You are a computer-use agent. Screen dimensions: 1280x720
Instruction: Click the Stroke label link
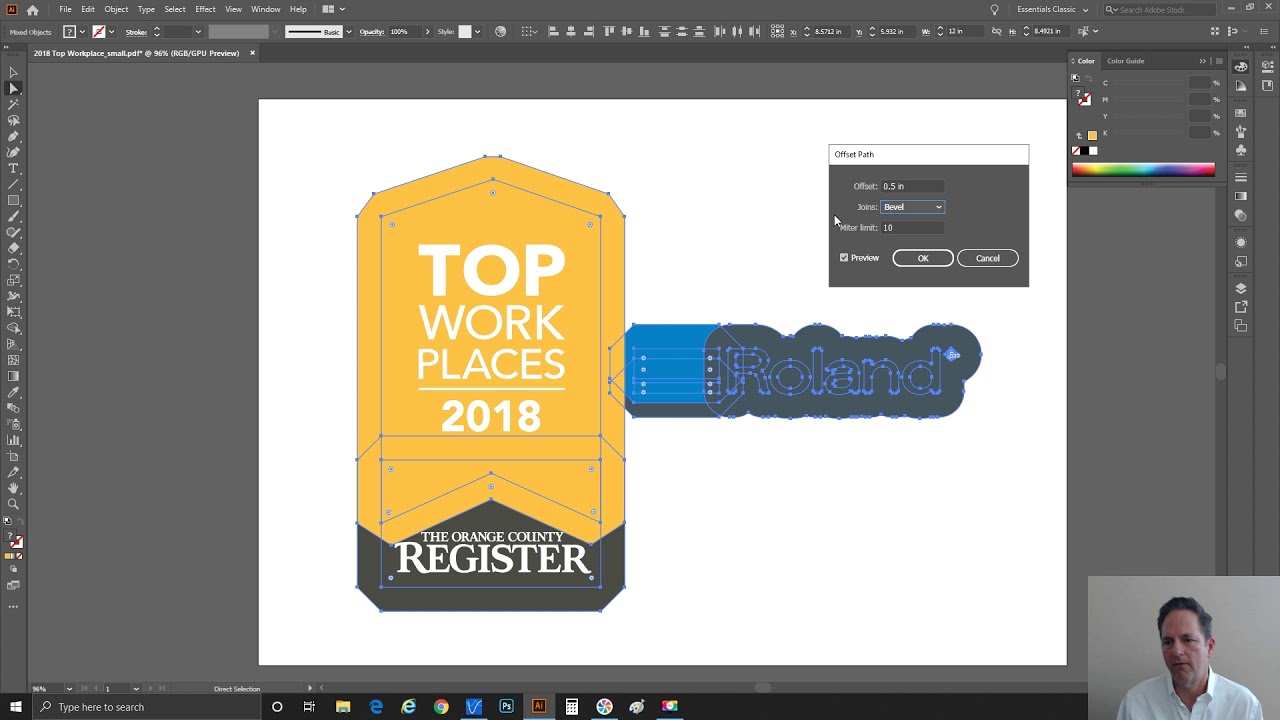click(x=136, y=32)
